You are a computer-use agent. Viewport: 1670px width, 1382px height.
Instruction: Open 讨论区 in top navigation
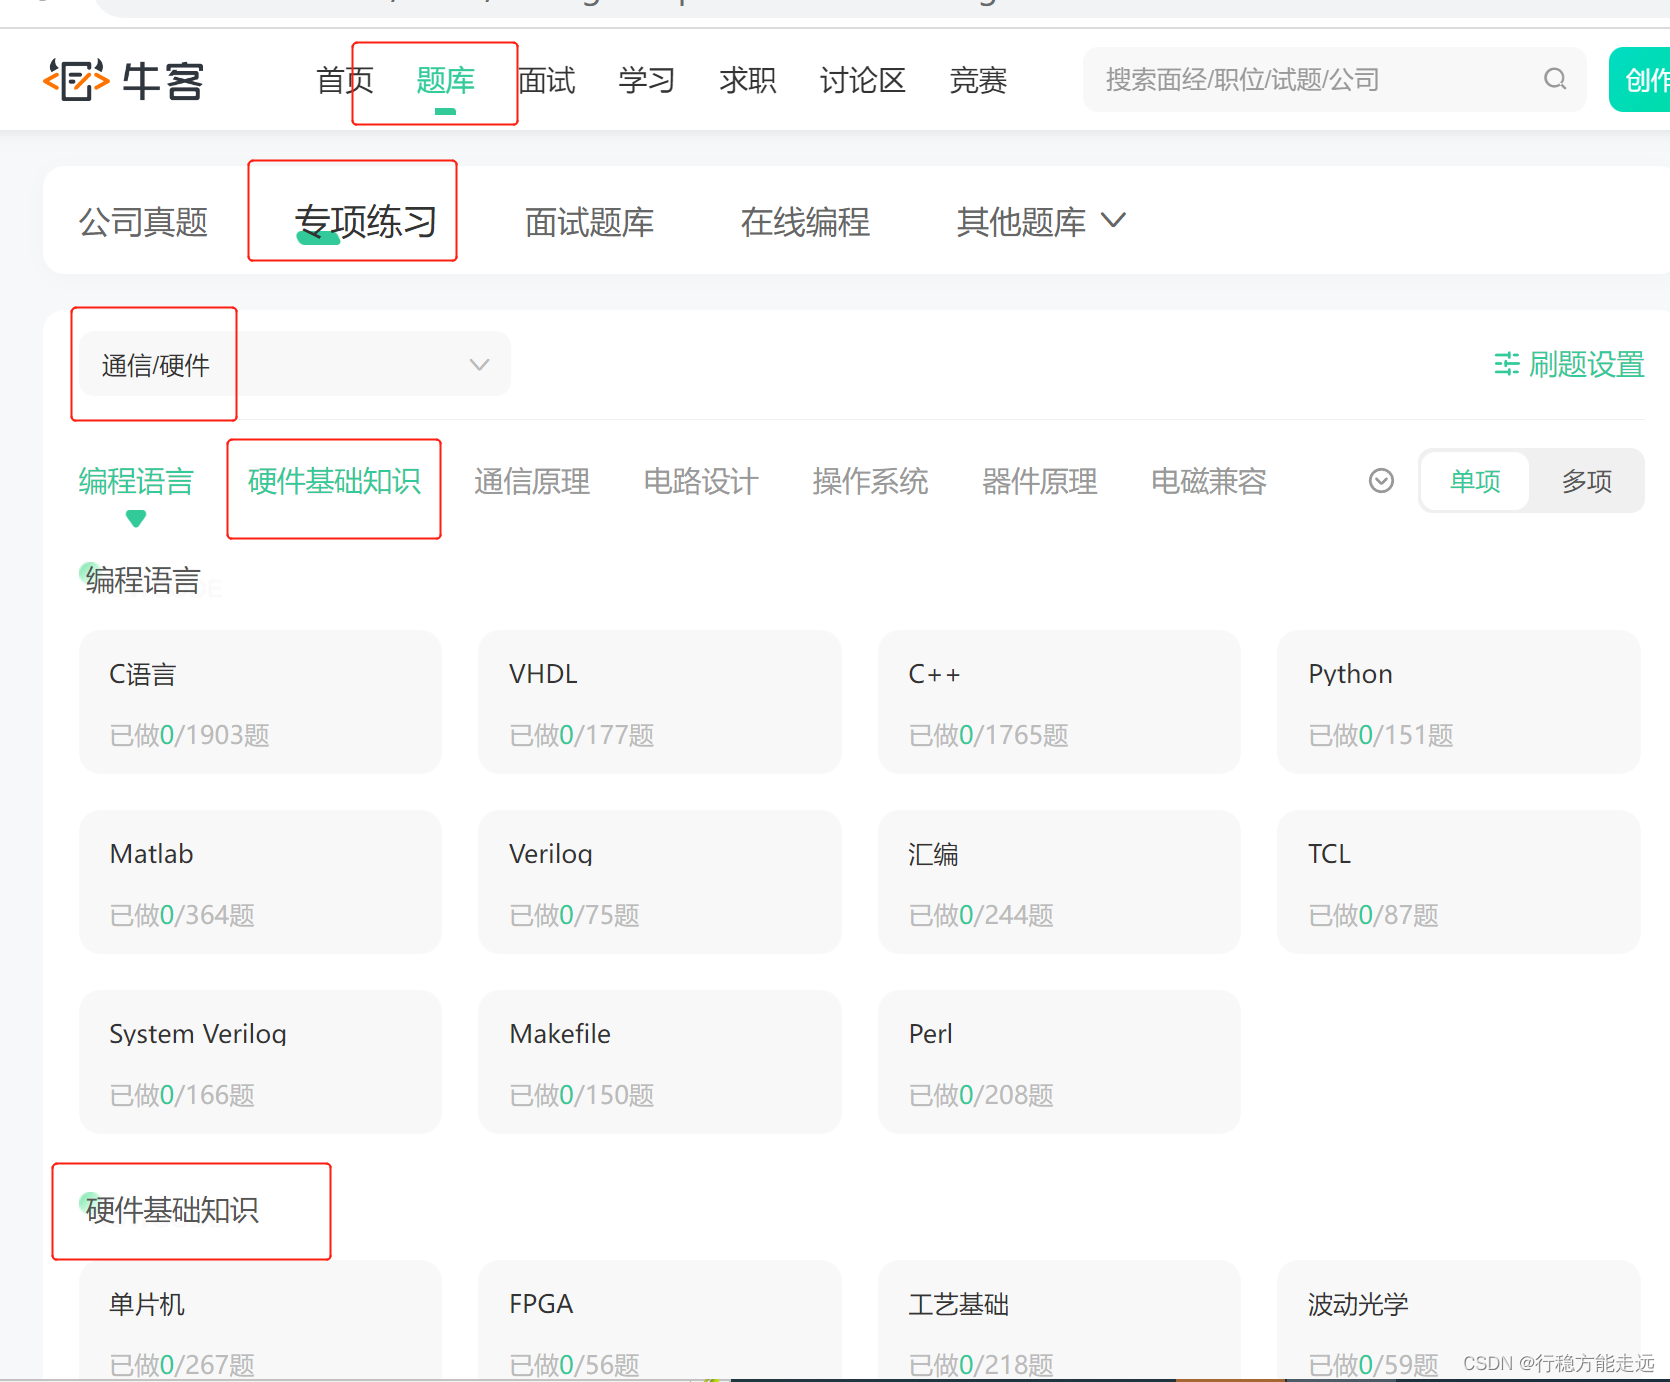click(x=863, y=80)
